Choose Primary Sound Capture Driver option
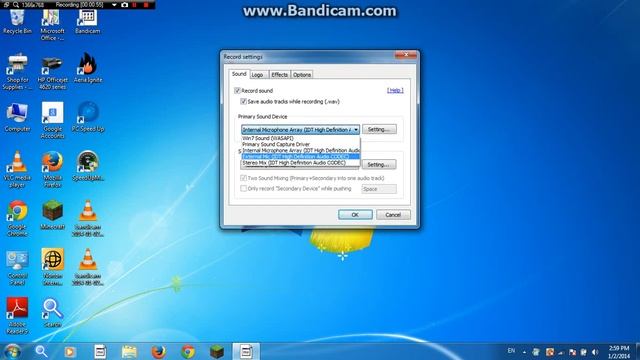 point(301,144)
